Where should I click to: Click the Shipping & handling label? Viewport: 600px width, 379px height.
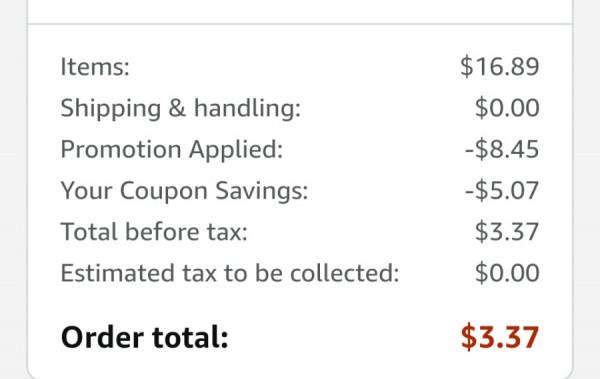(x=181, y=108)
